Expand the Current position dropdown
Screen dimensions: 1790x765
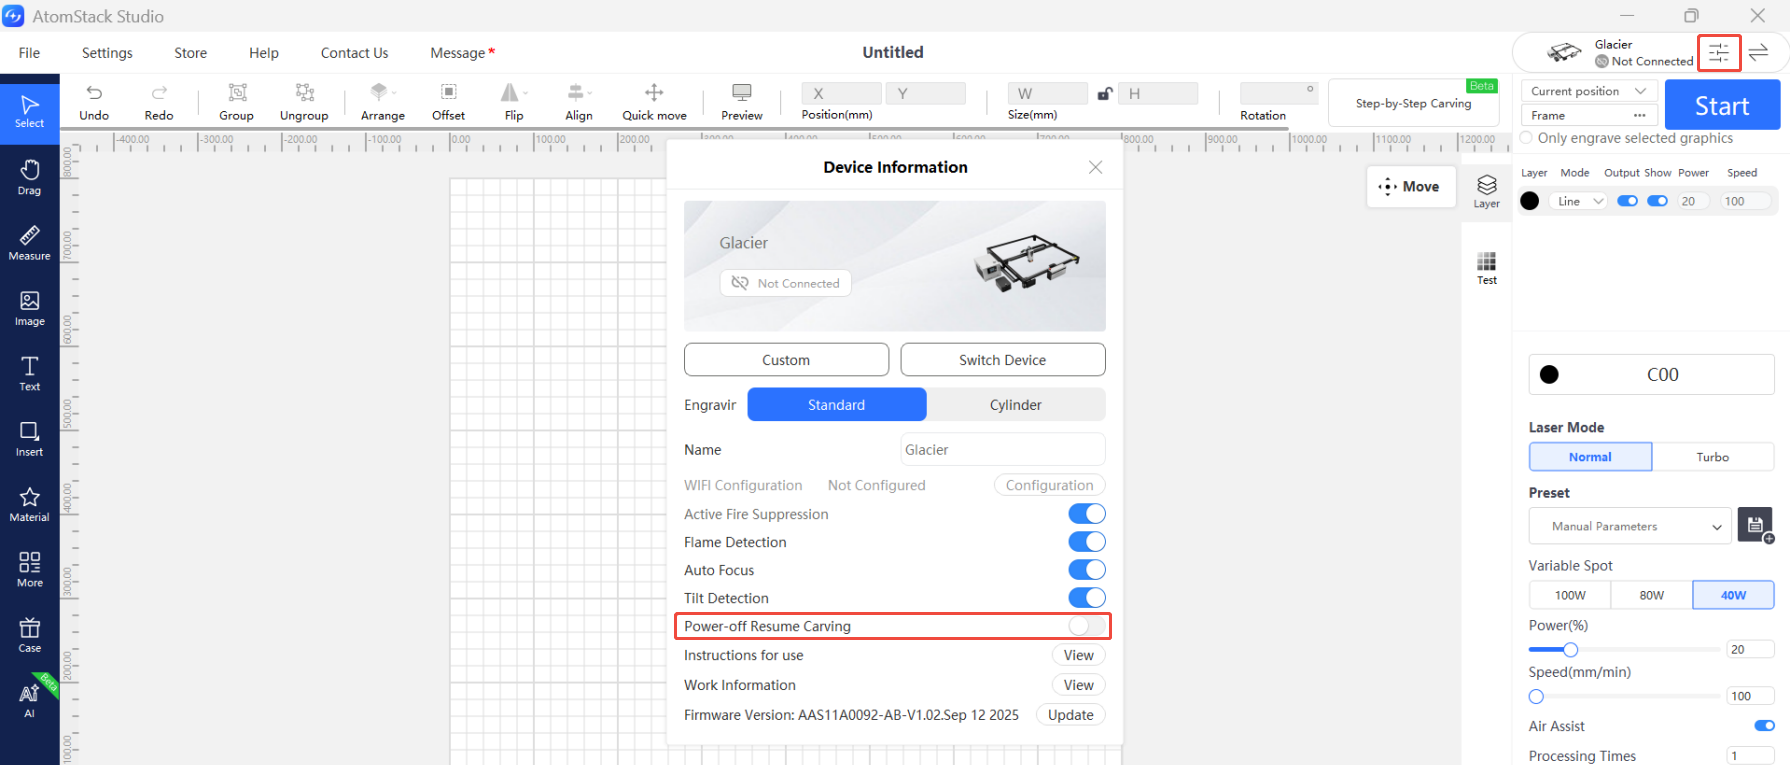(x=1588, y=91)
